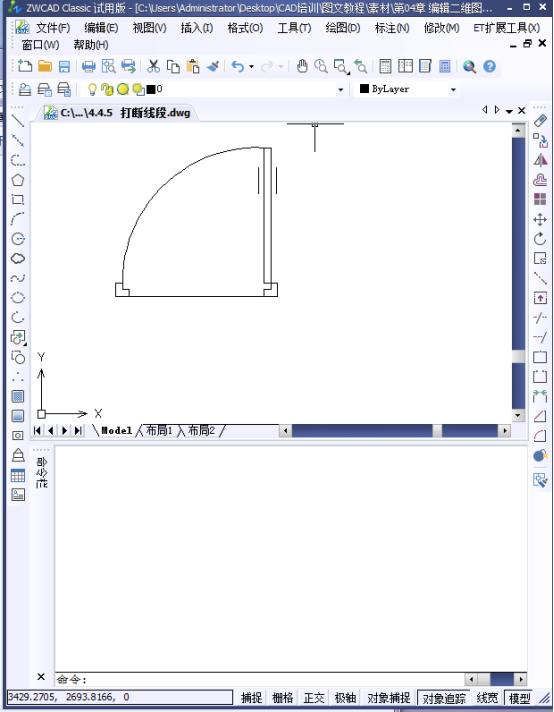Select the Polygon drawing tool
The width and height of the screenshot is (554, 712).
18,180
